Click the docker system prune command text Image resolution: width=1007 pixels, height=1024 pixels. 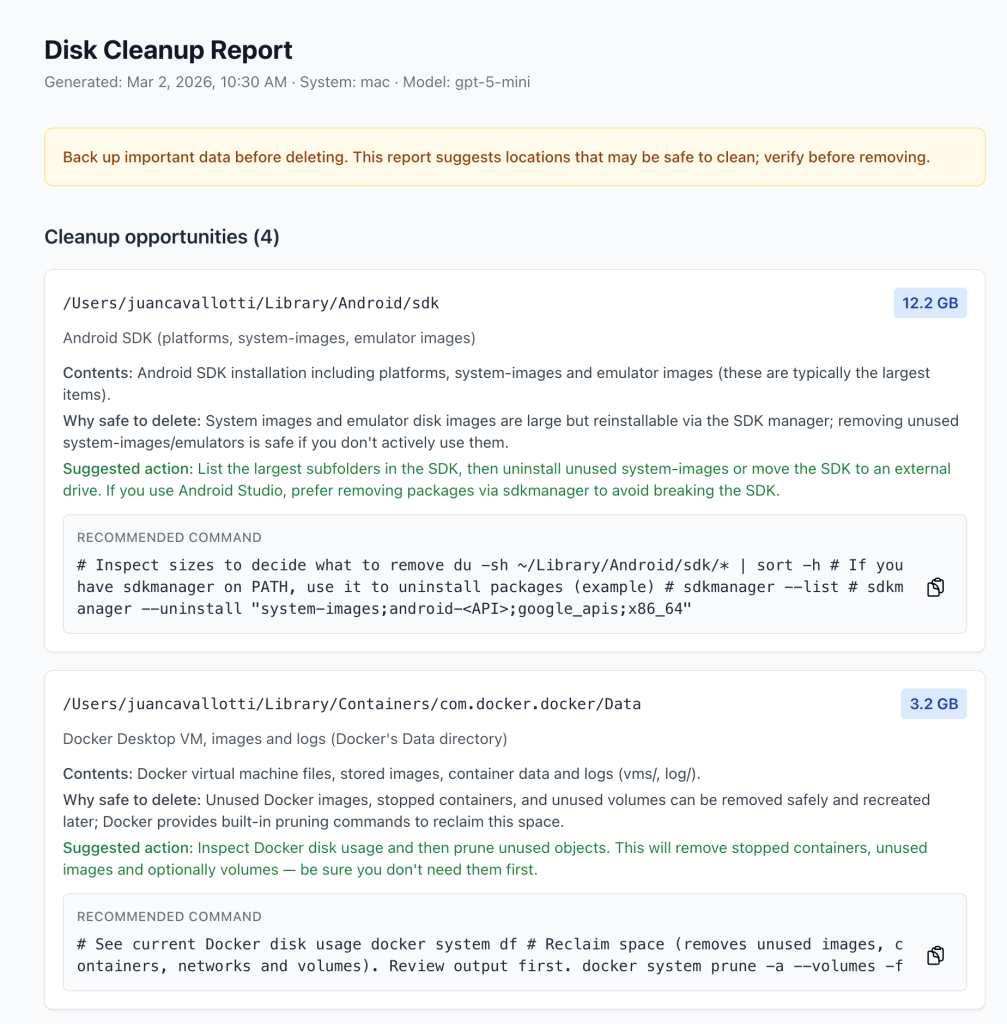[x=490, y=955]
